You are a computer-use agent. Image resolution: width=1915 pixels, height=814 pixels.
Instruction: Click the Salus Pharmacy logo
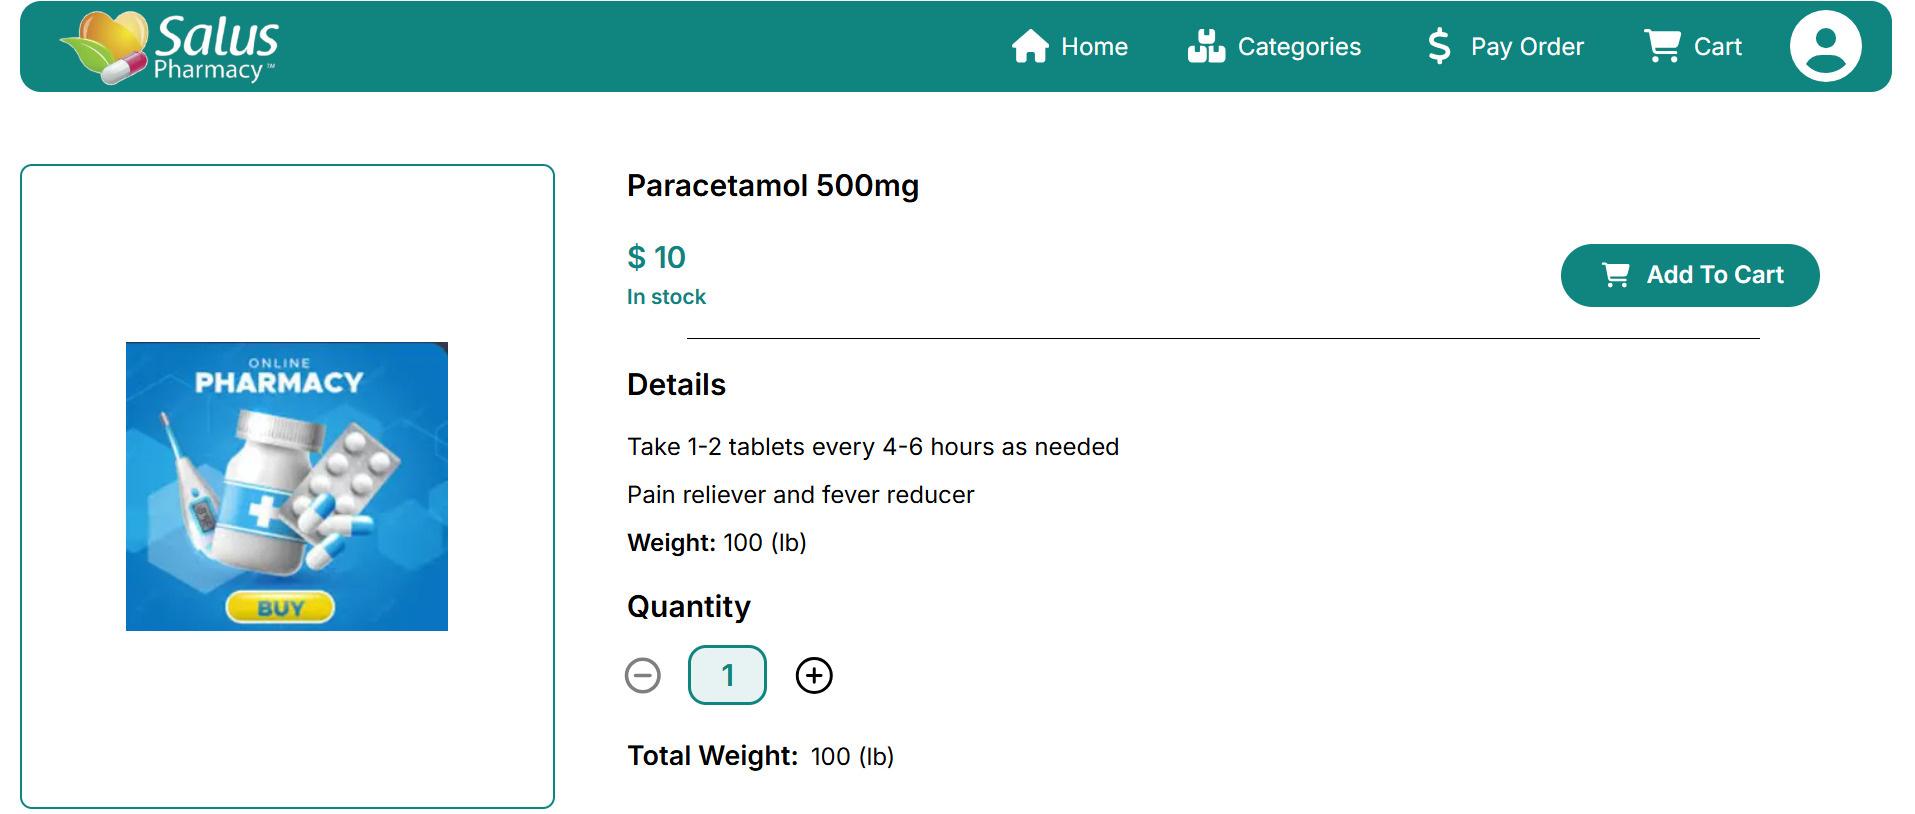tap(169, 47)
